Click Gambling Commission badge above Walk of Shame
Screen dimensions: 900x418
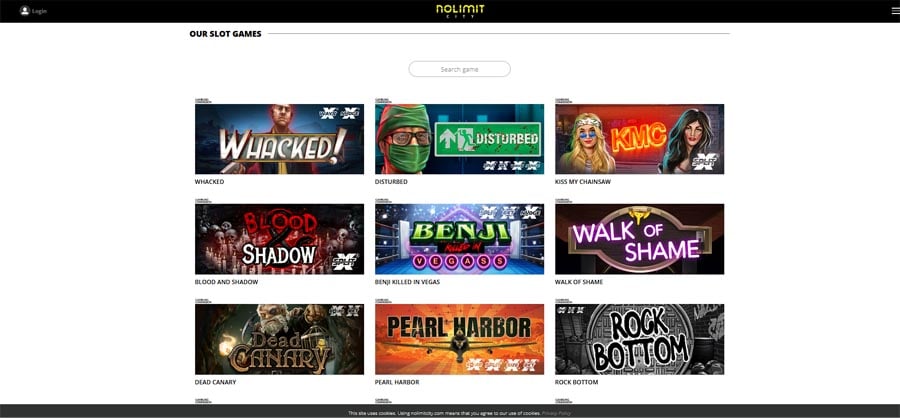[x=564, y=200]
